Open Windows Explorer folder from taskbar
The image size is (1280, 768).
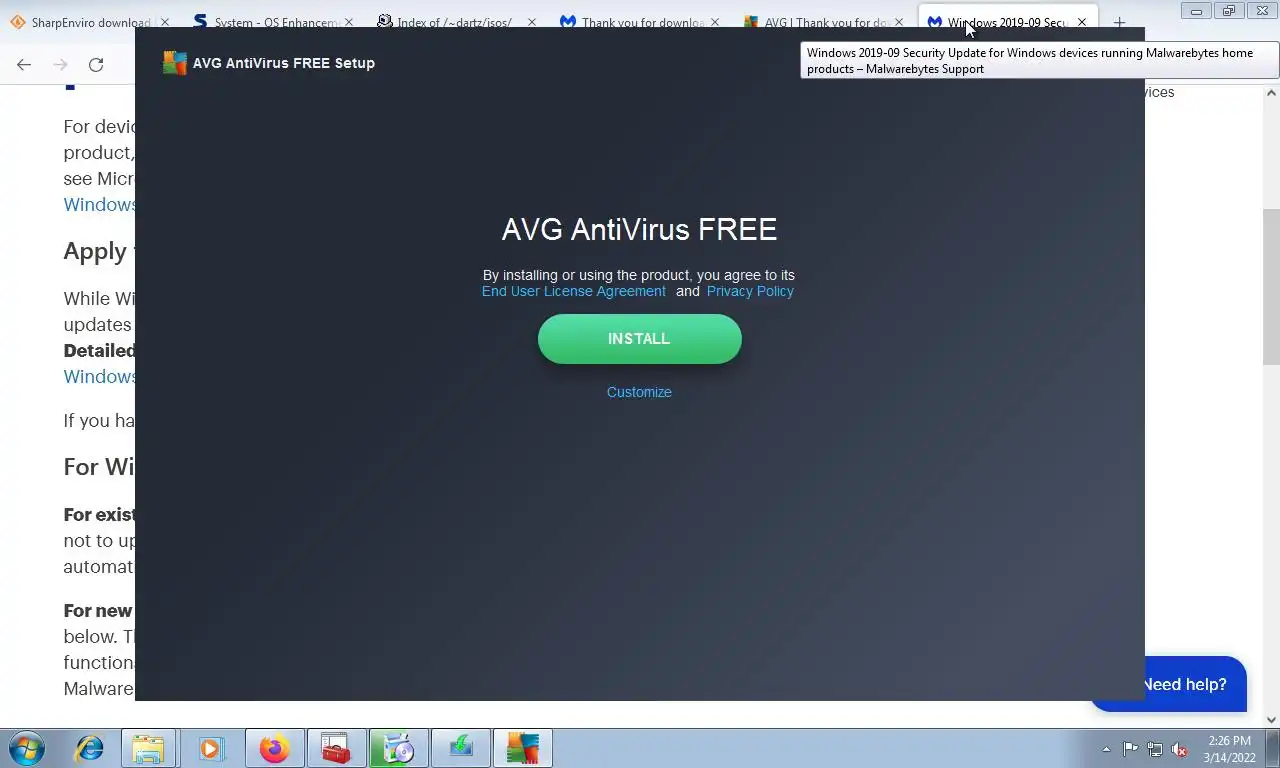click(148, 748)
